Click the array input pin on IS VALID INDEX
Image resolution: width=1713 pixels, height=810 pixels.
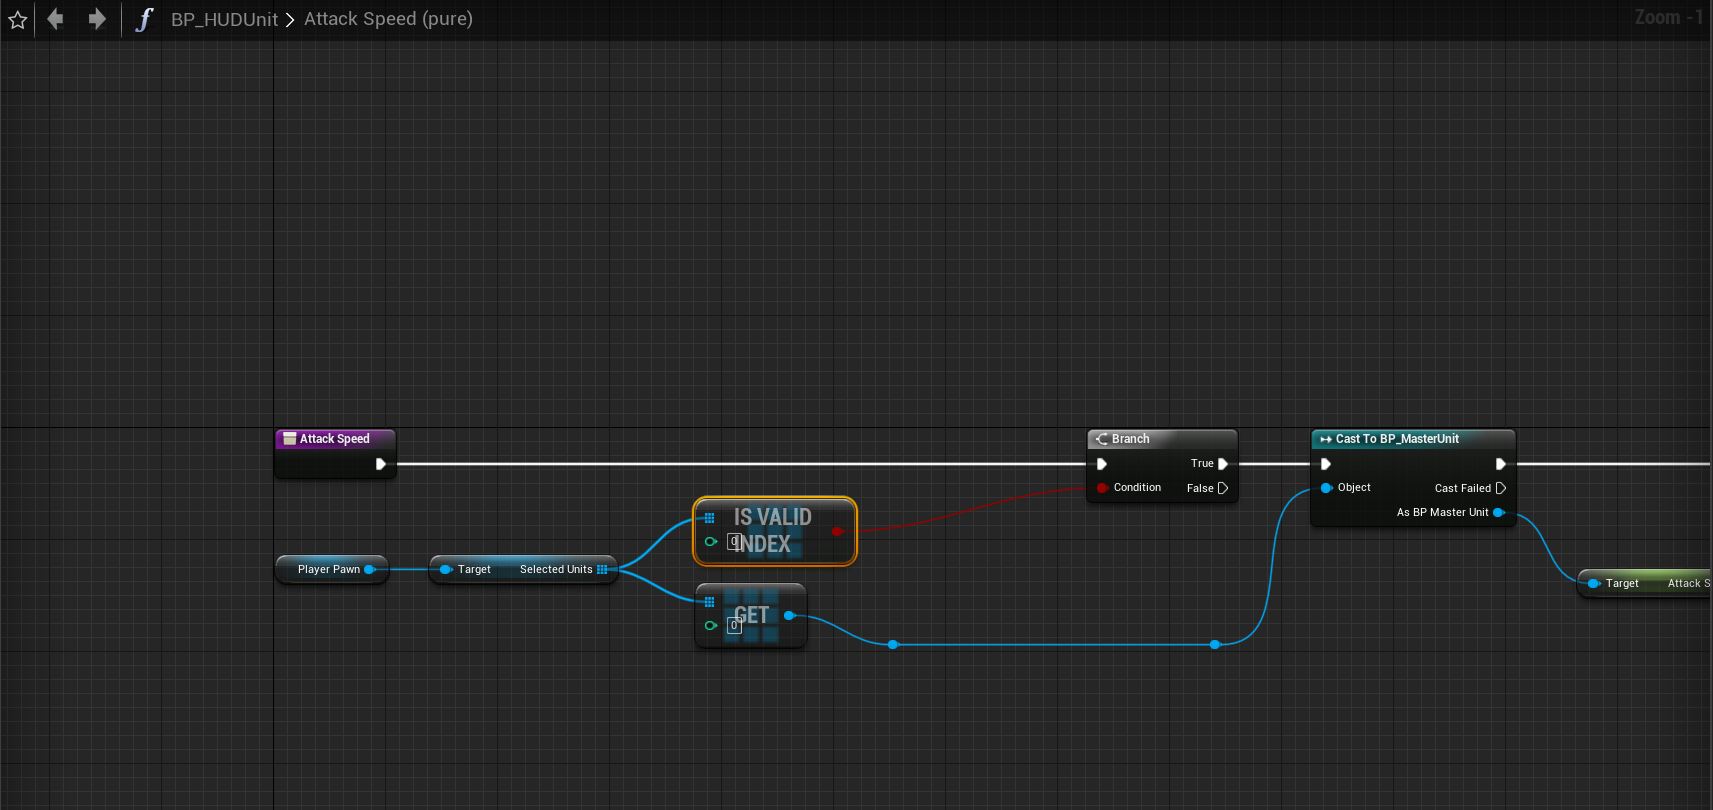tap(709, 518)
